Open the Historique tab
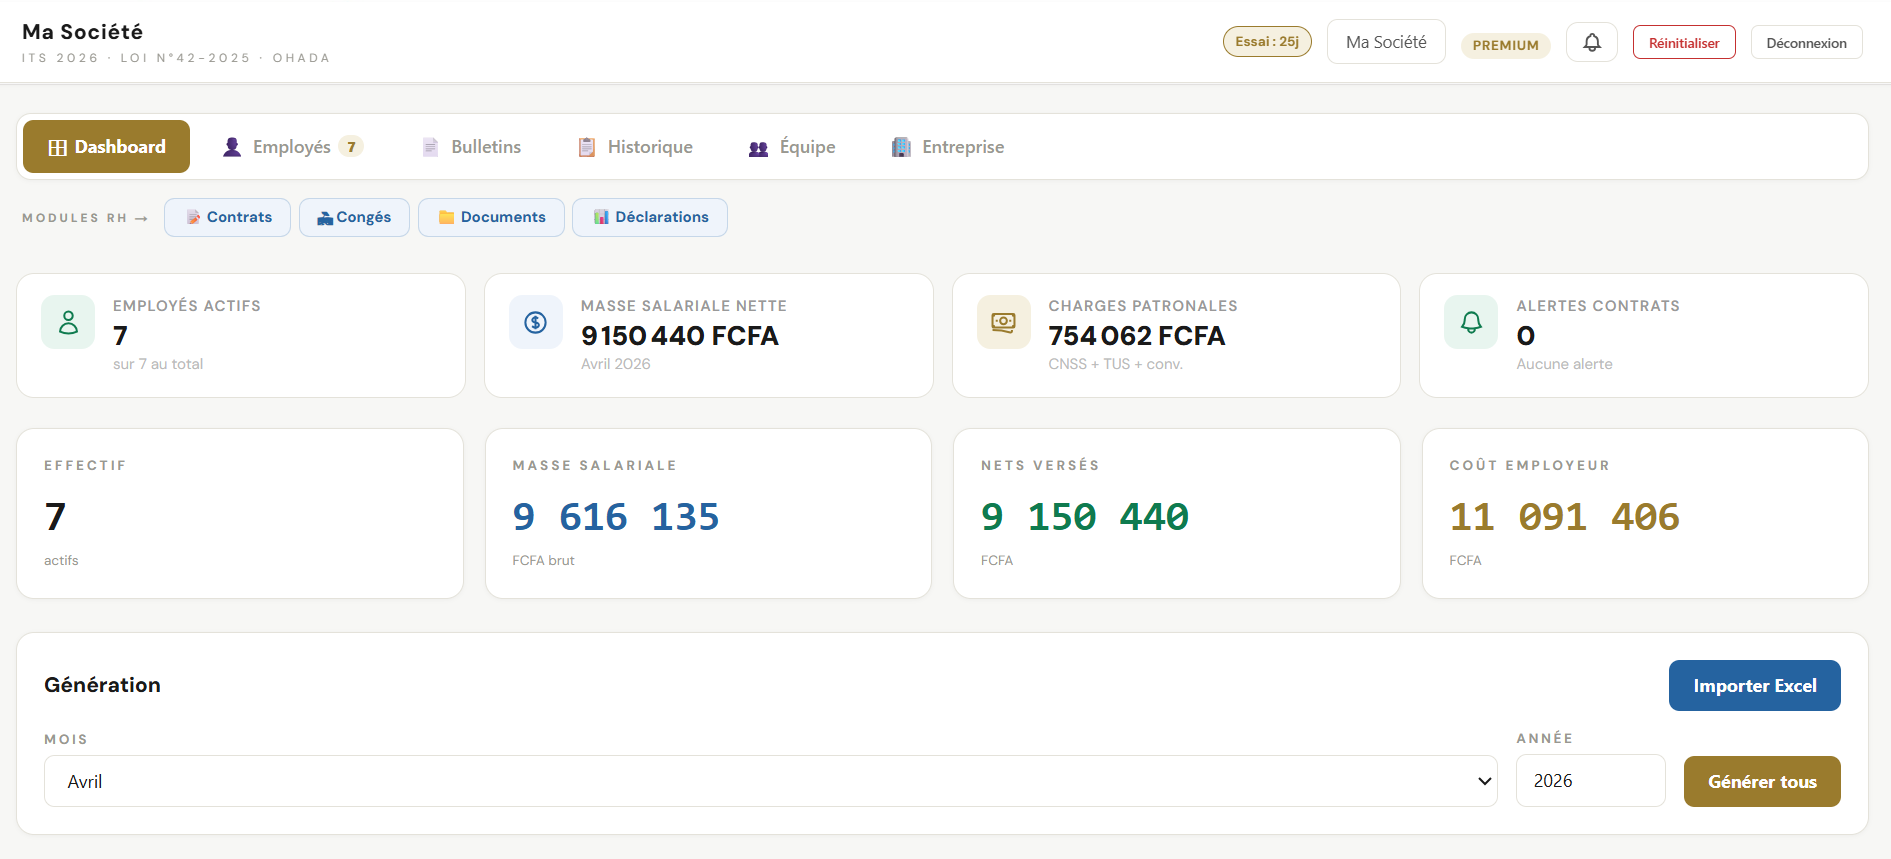This screenshot has width=1891, height=859. click(x=636, y=147)
